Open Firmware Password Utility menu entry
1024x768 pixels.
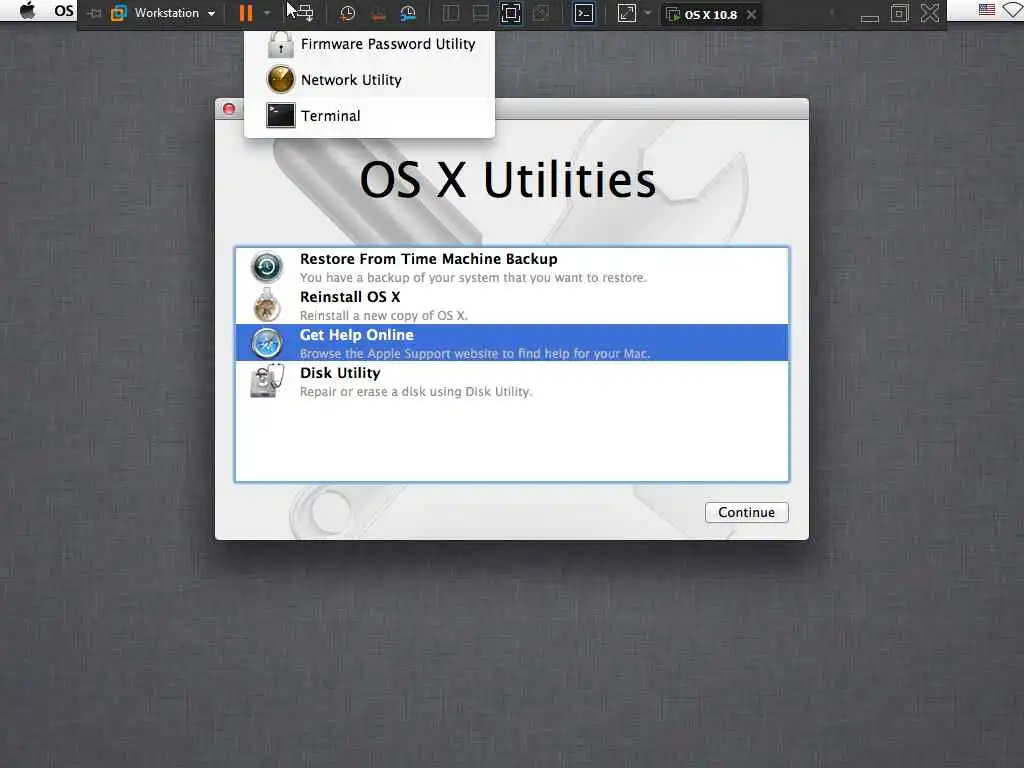(370, 44)
